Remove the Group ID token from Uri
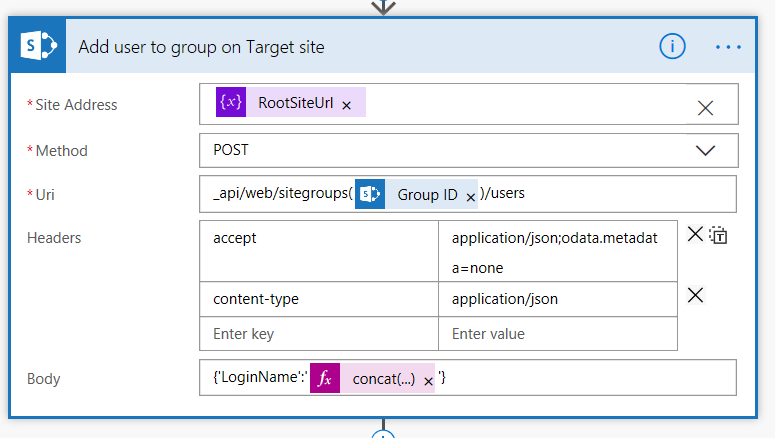775x438 pixels. point(470,197)
